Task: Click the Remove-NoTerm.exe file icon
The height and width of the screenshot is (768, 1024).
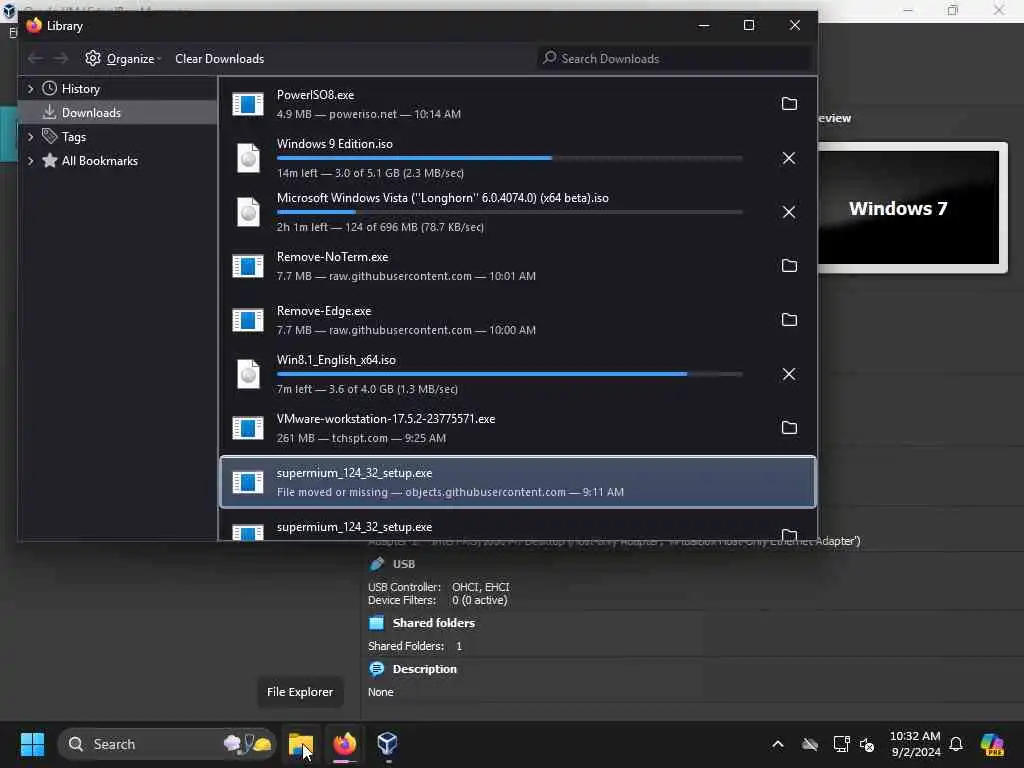Action: (248, 266)
